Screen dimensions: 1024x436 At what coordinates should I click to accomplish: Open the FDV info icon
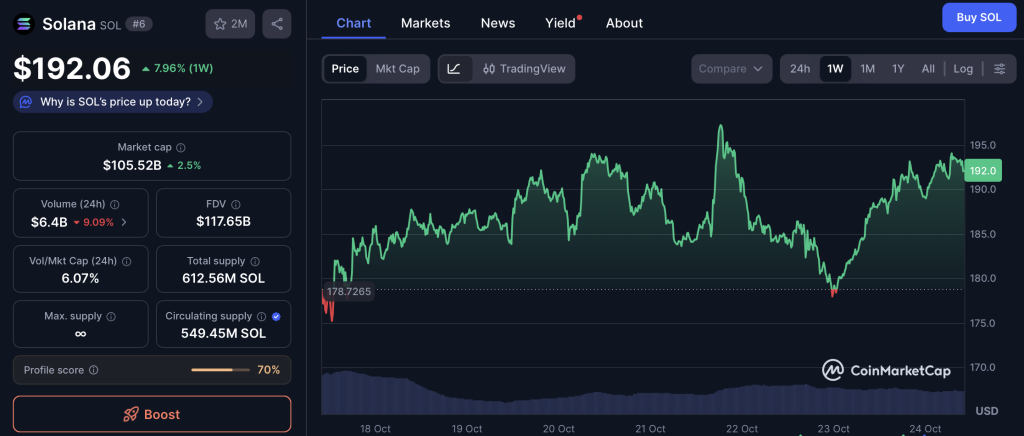236,204
